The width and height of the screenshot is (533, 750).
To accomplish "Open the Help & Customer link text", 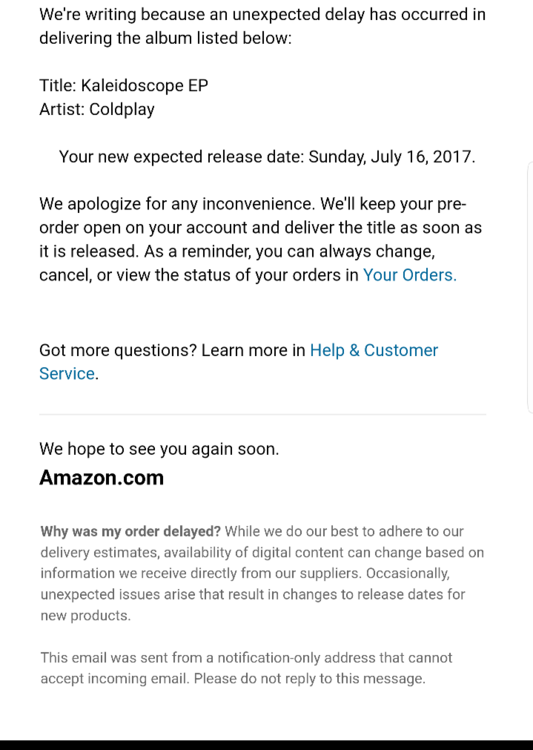I will 374,350.
